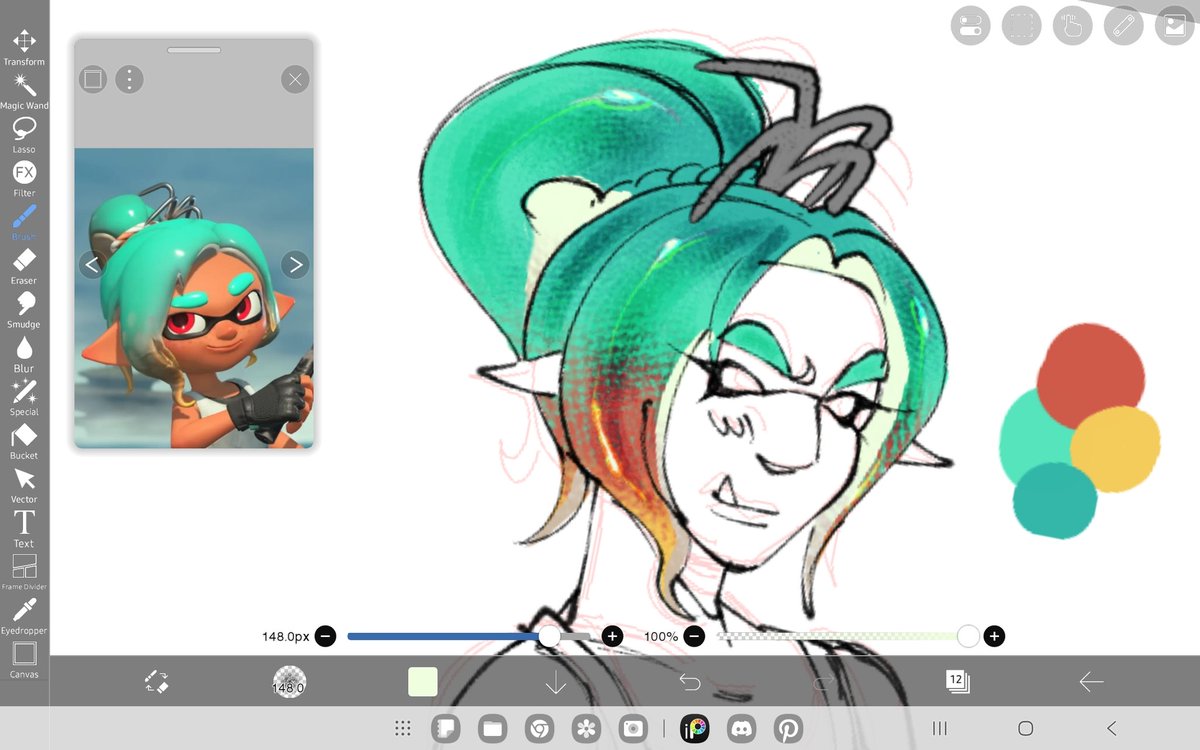Launch Chrome from the taskbar
Viewport: 1200px width, 750px height.
coord(540,729)
